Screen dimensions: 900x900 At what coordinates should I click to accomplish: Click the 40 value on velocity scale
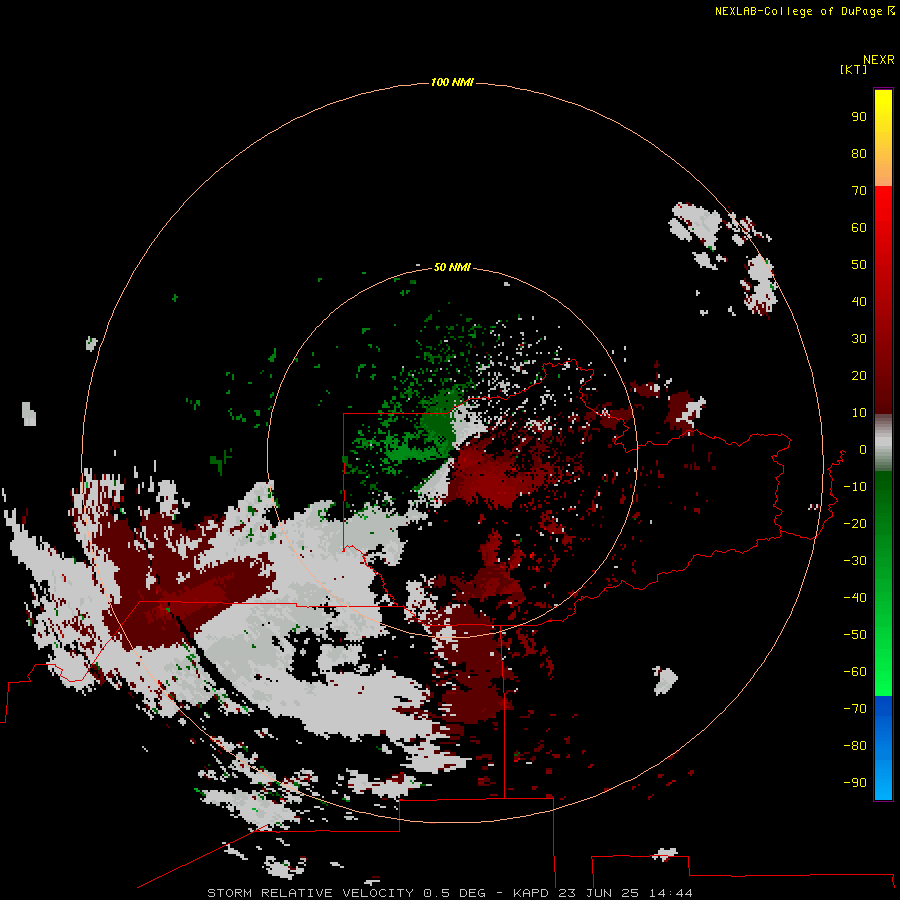[x=859, y=301]
